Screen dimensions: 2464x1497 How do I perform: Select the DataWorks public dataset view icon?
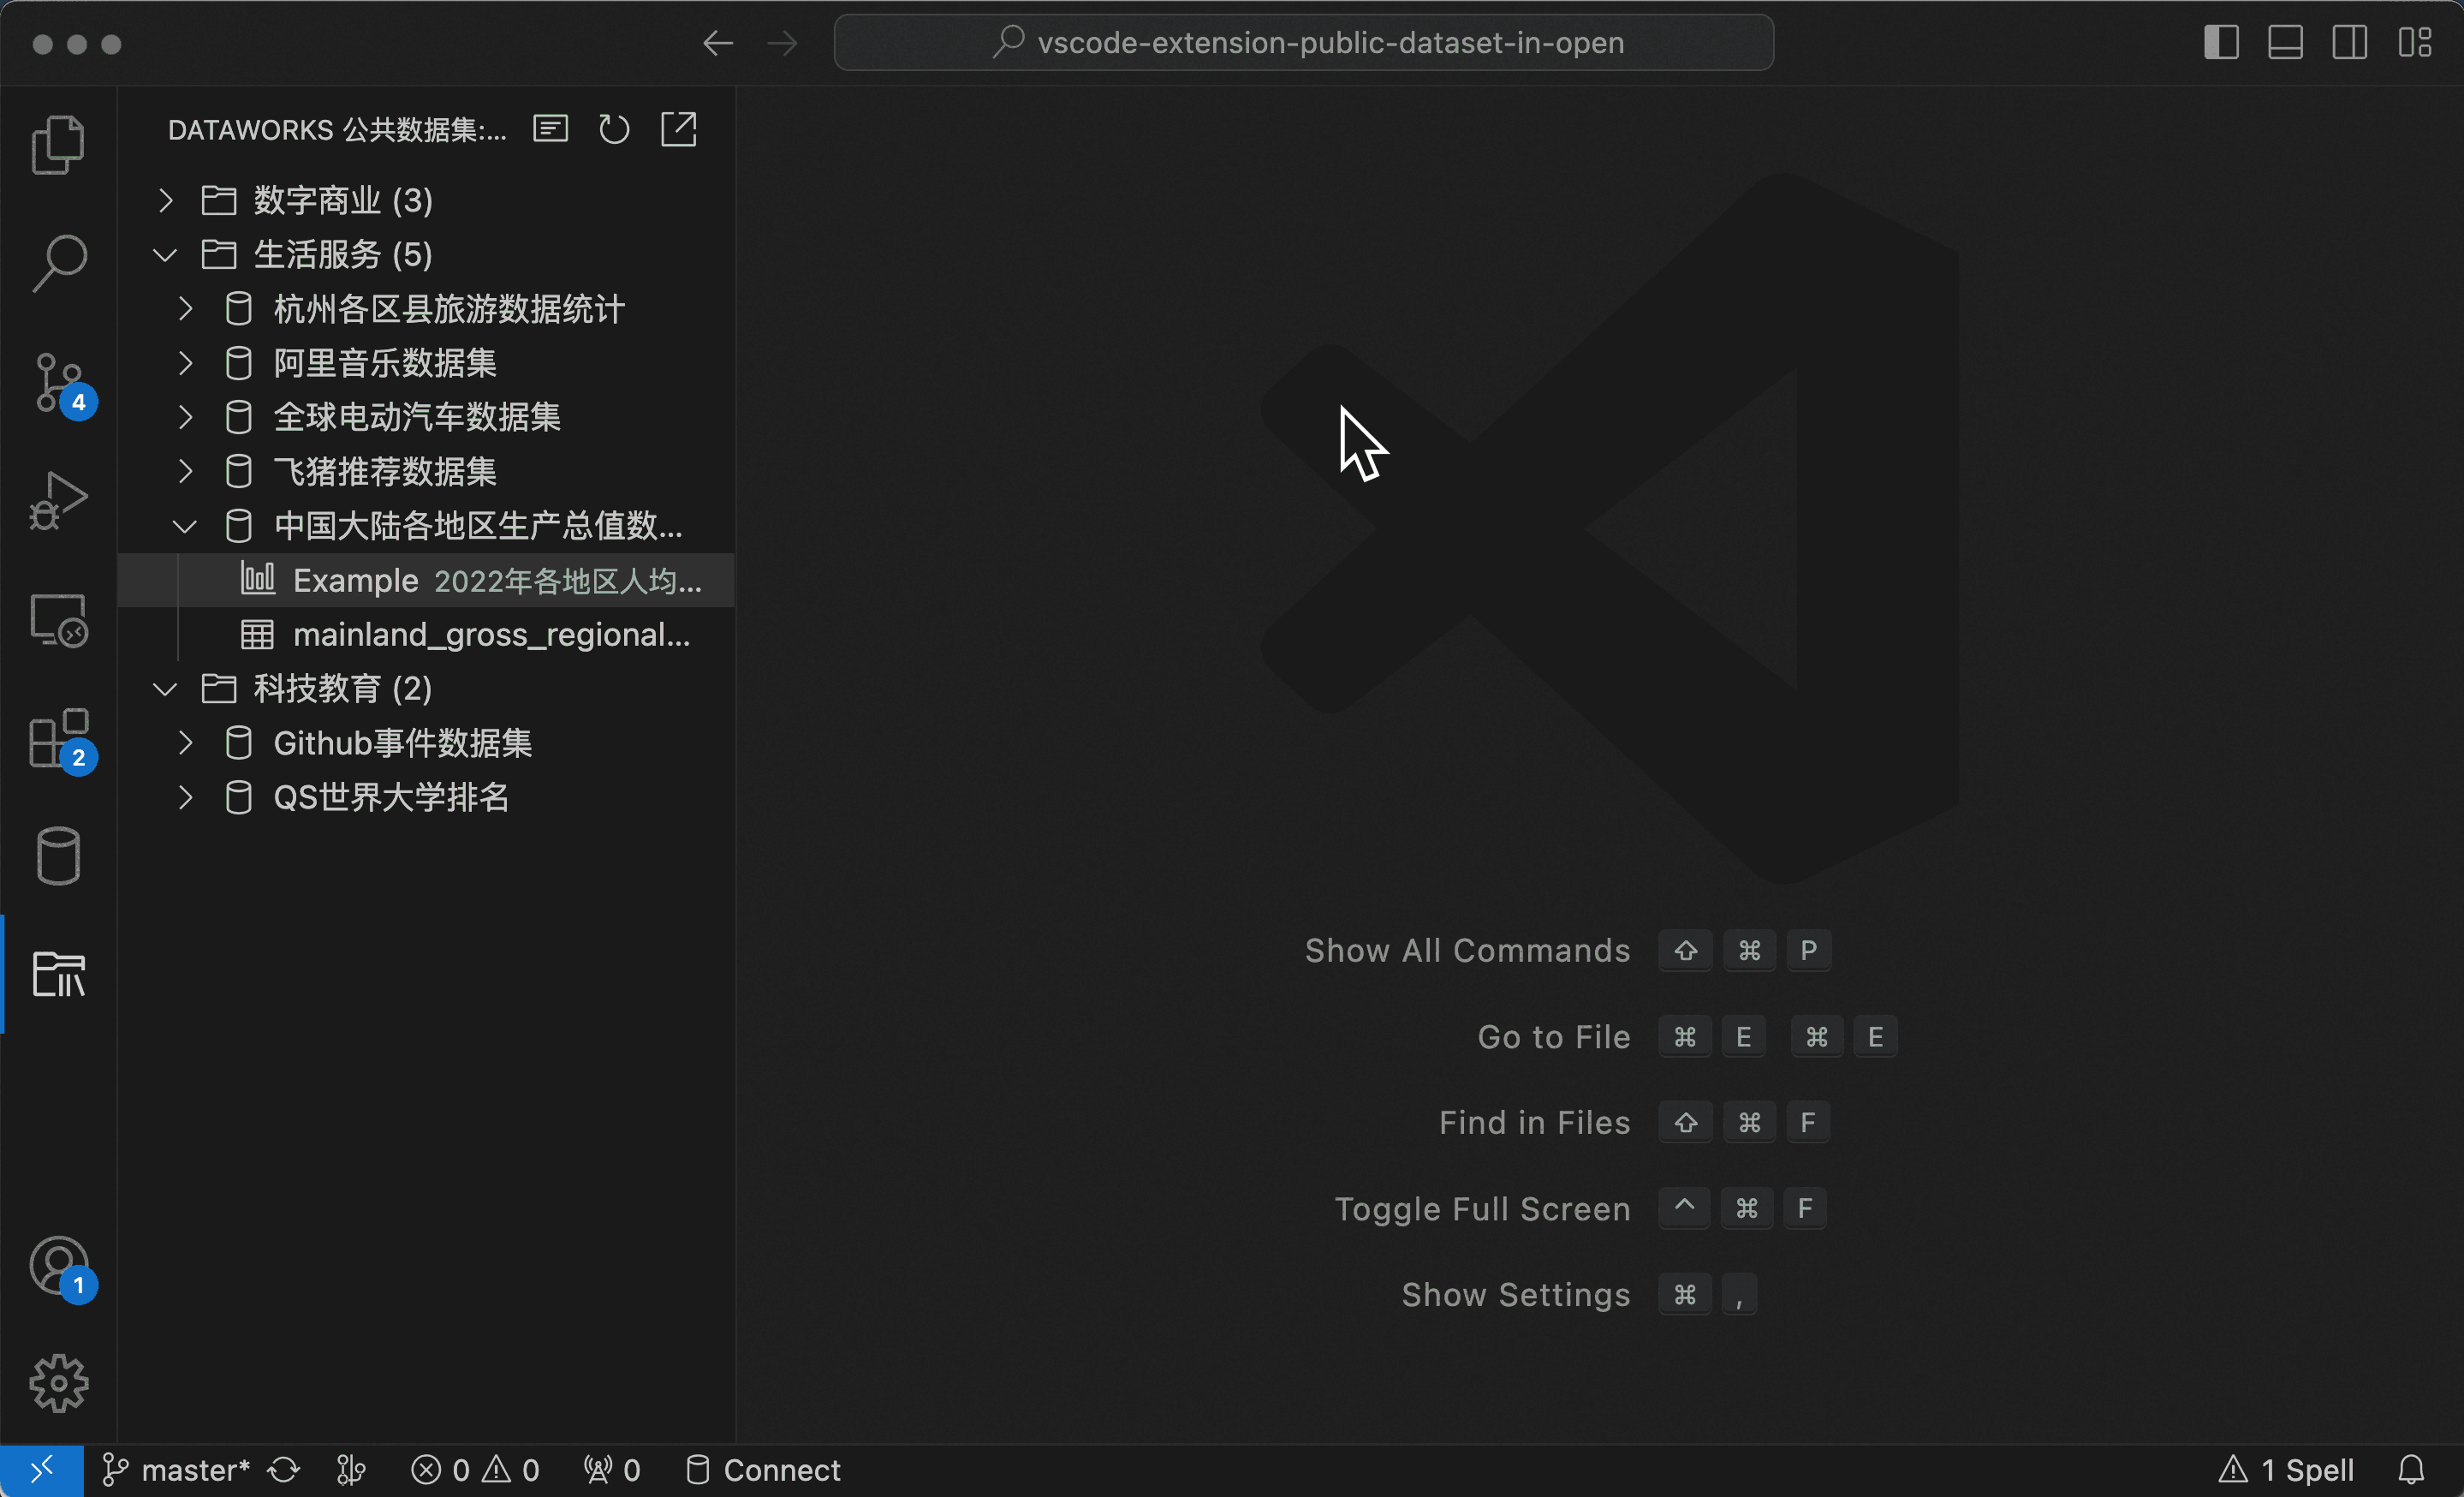point(58,974)
